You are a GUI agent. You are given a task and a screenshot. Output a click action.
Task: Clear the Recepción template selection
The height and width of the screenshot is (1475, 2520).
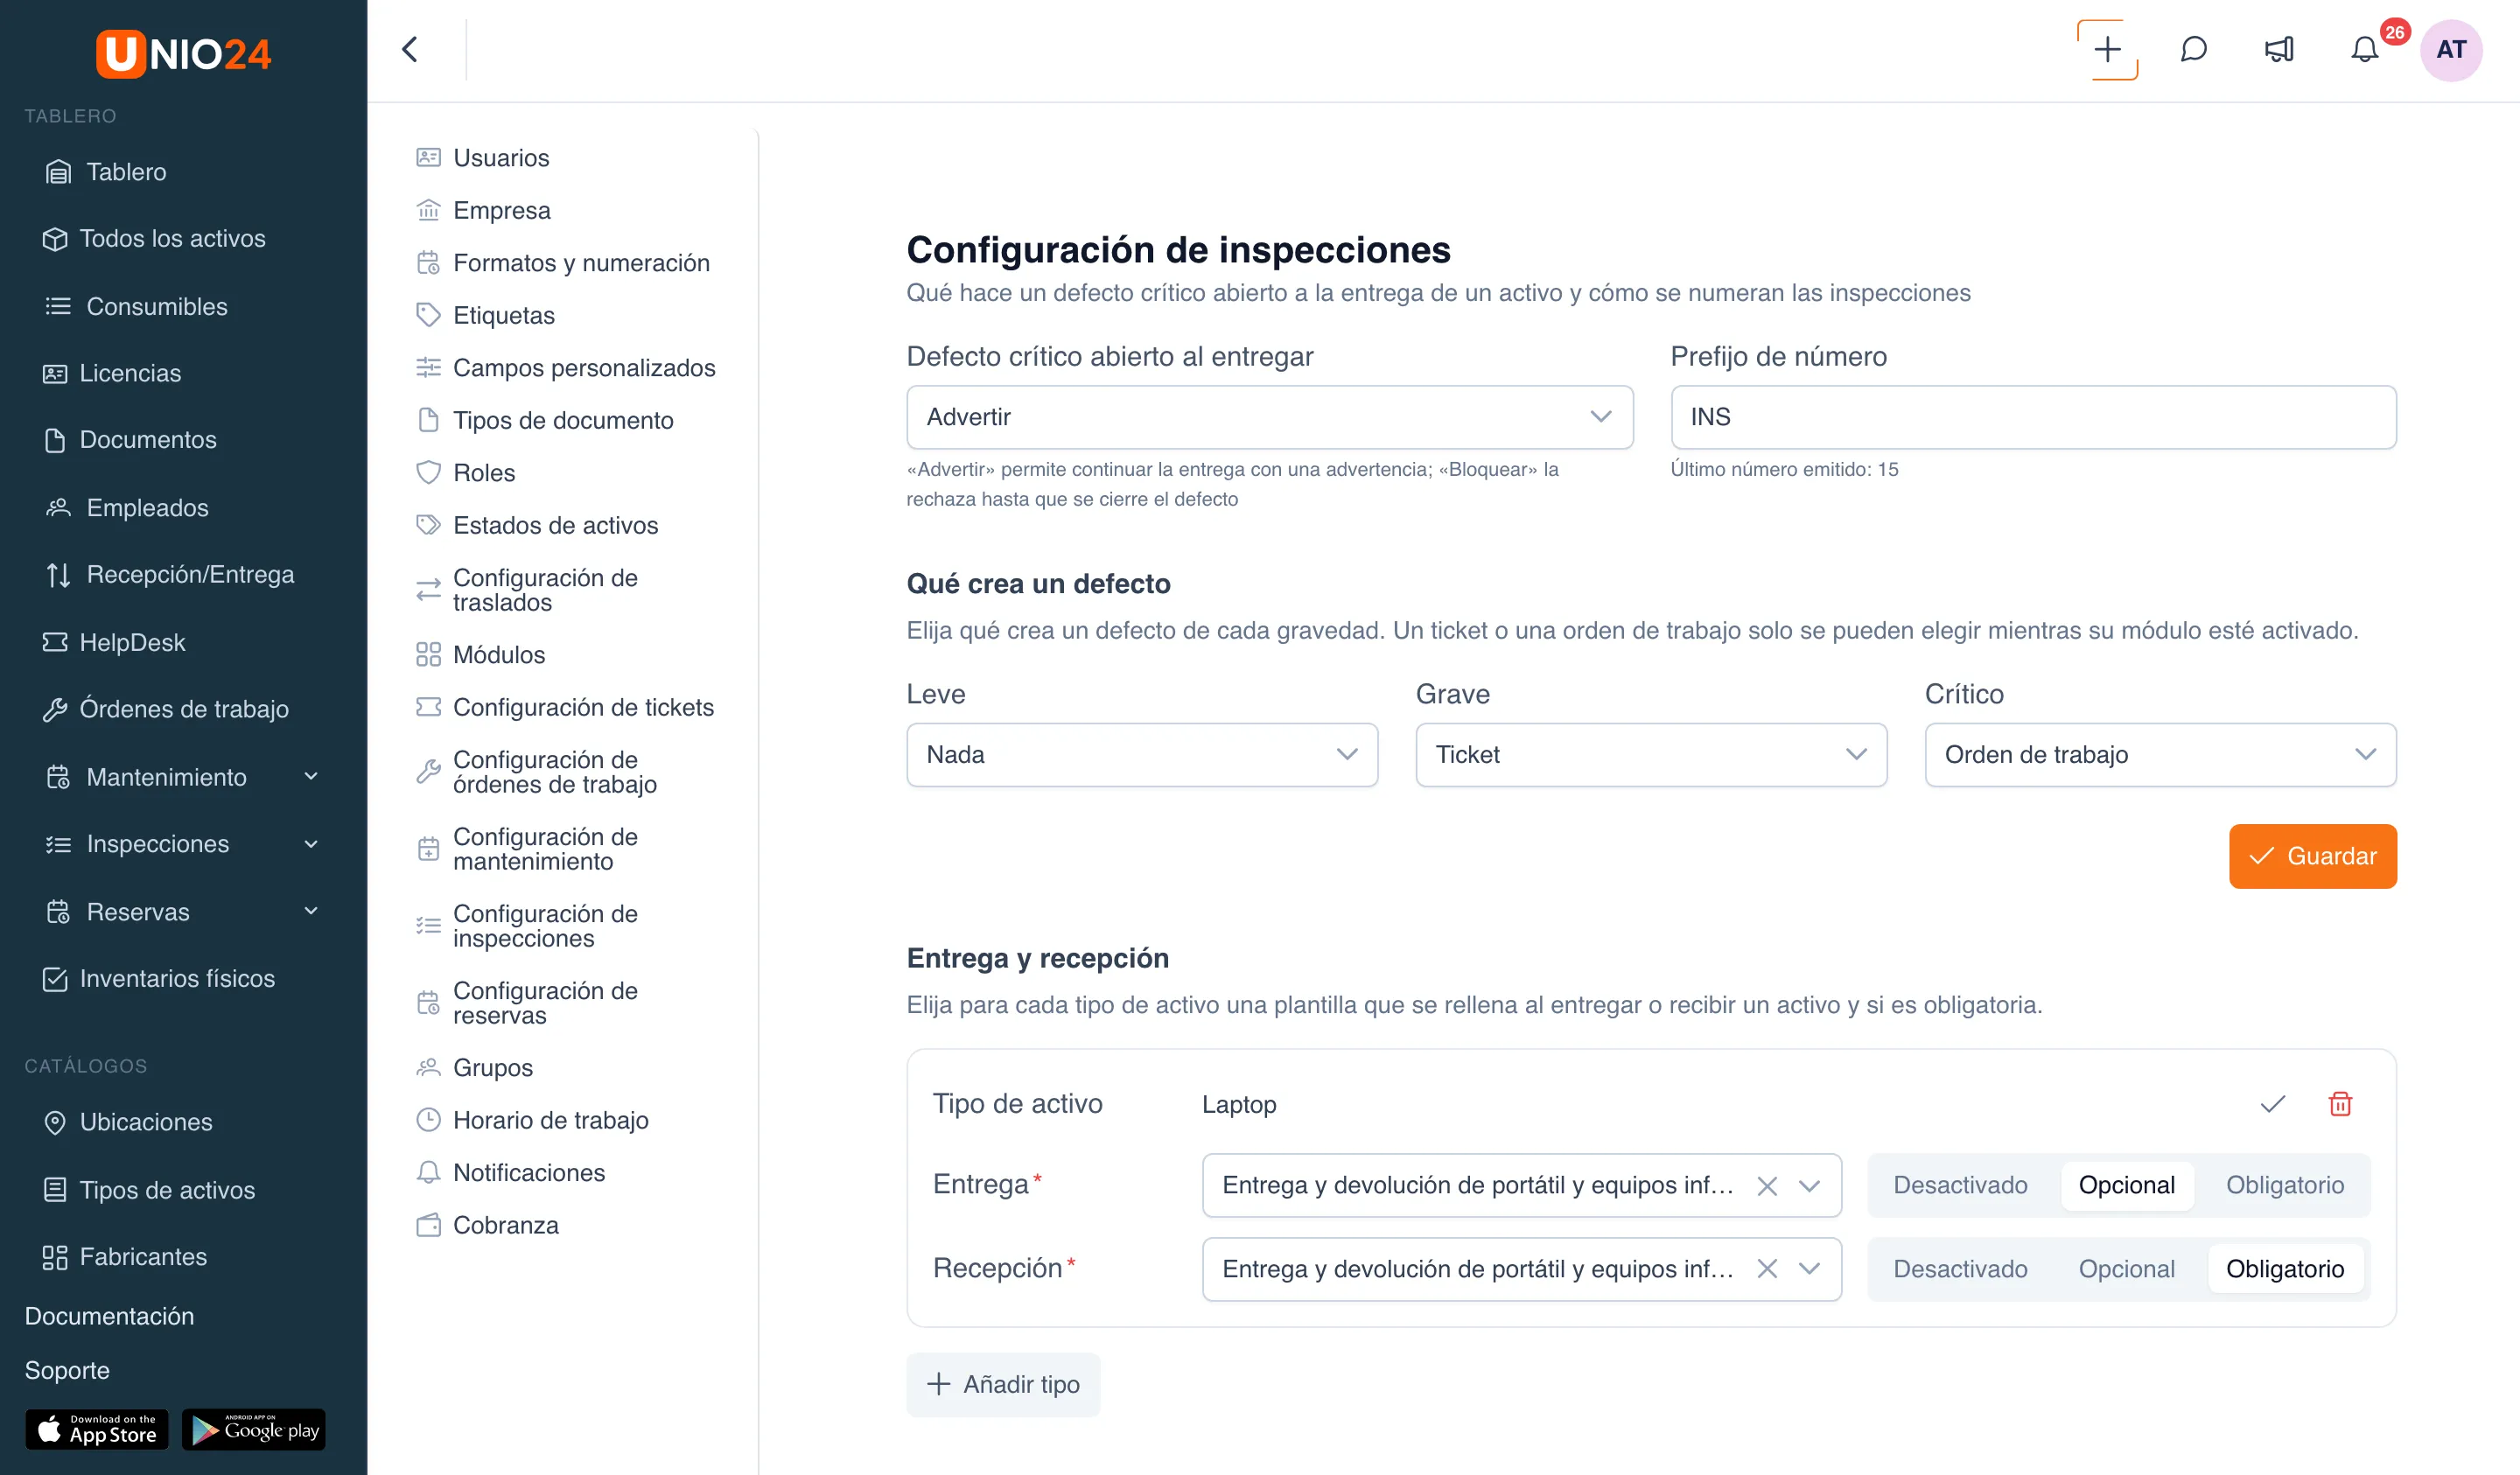click(x=1767, y=1269)
